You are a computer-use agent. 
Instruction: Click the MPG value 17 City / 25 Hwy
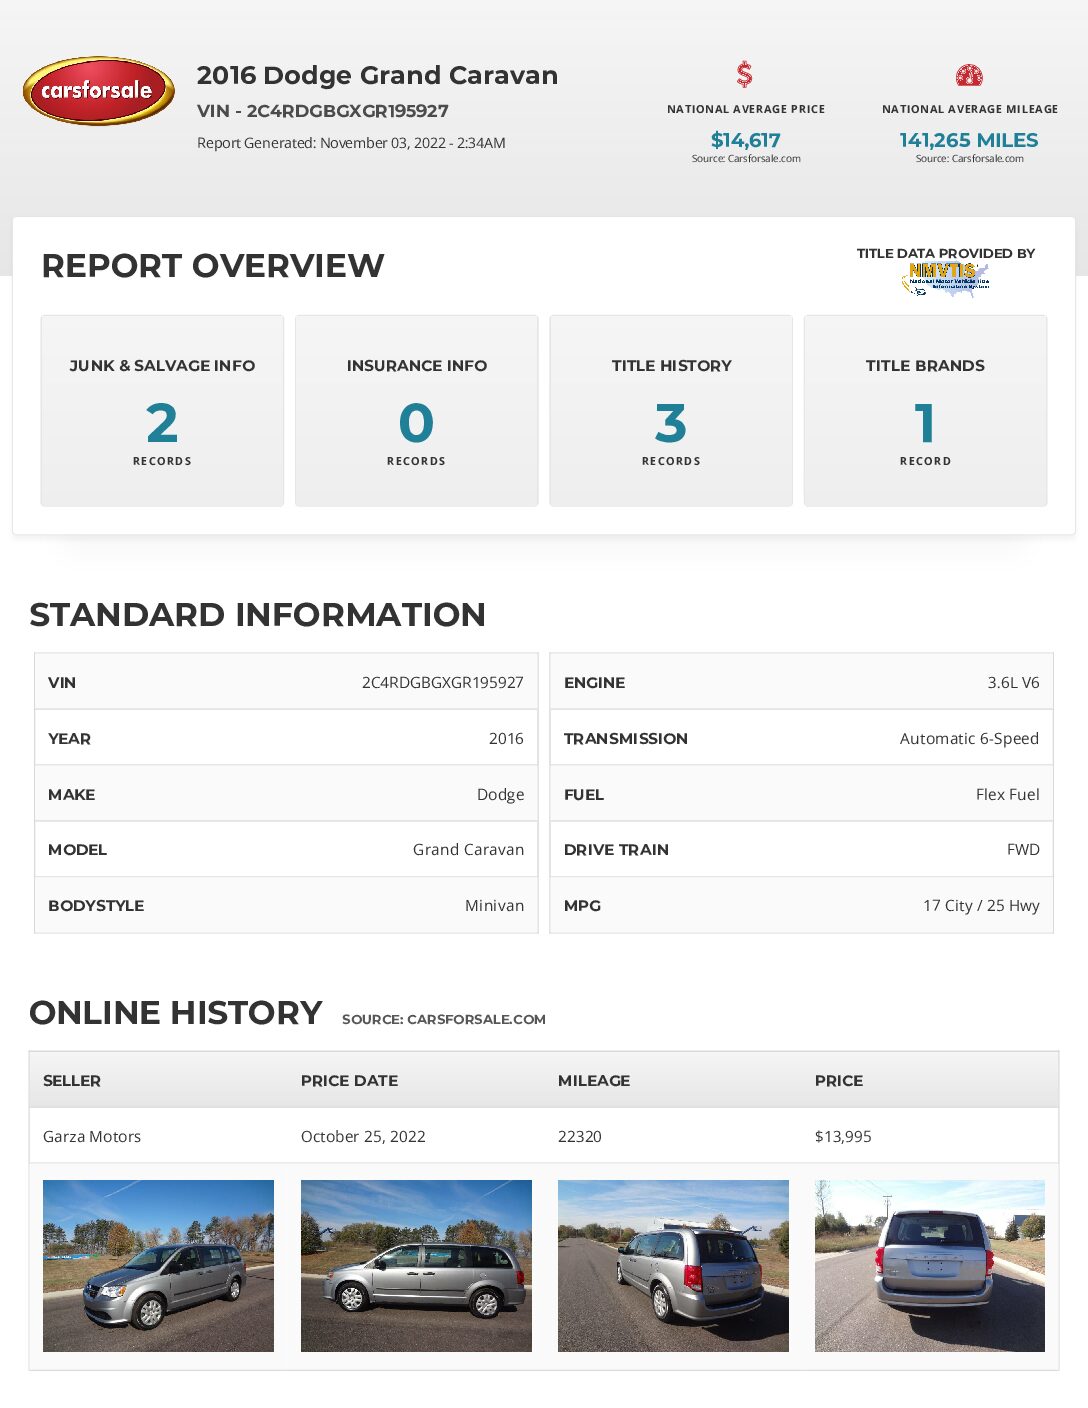(981, 905)
